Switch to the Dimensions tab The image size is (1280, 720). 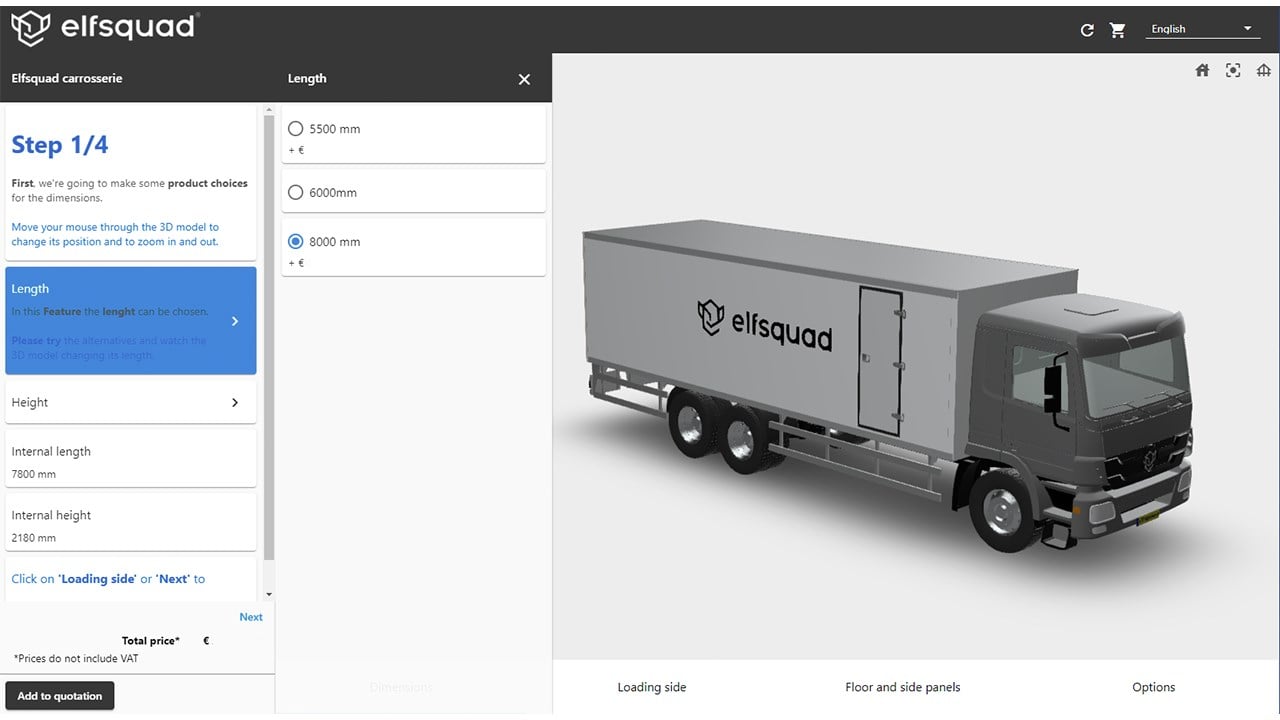coord(401,687)
